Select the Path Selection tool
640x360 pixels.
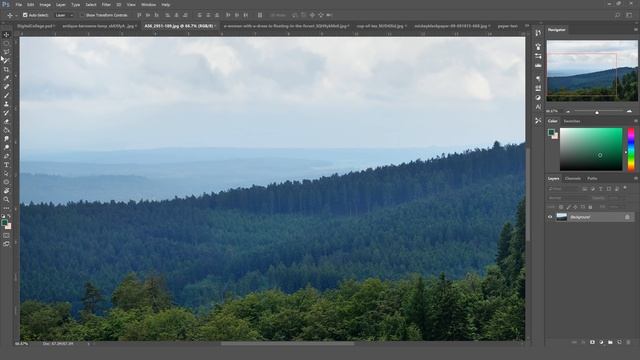6,173
